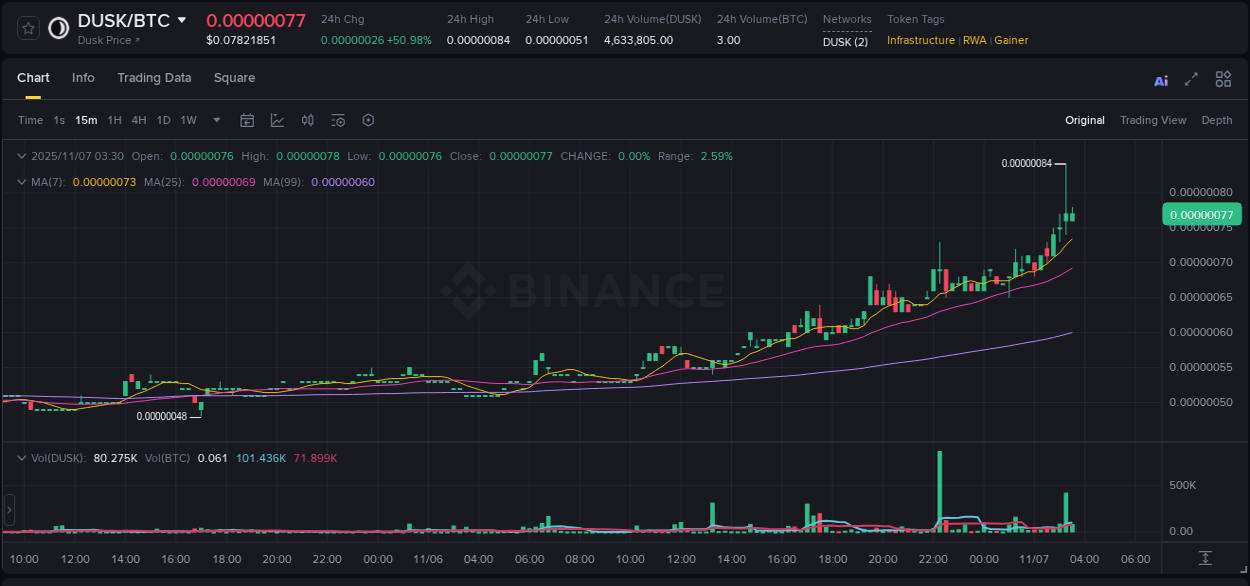Select the 1H timeframe
This screenshot has width=1250, height=586.
113,119
